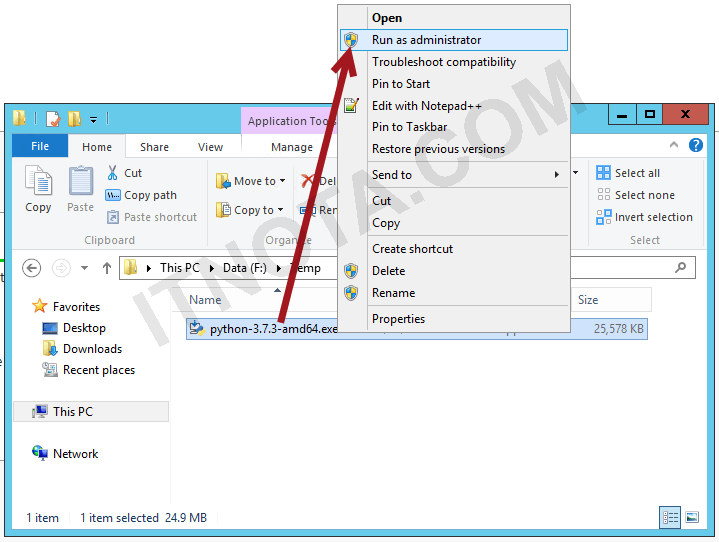This screenshot has height=542, width=719.
Task: Click the Forward navigation arrow
Action: 61,268
